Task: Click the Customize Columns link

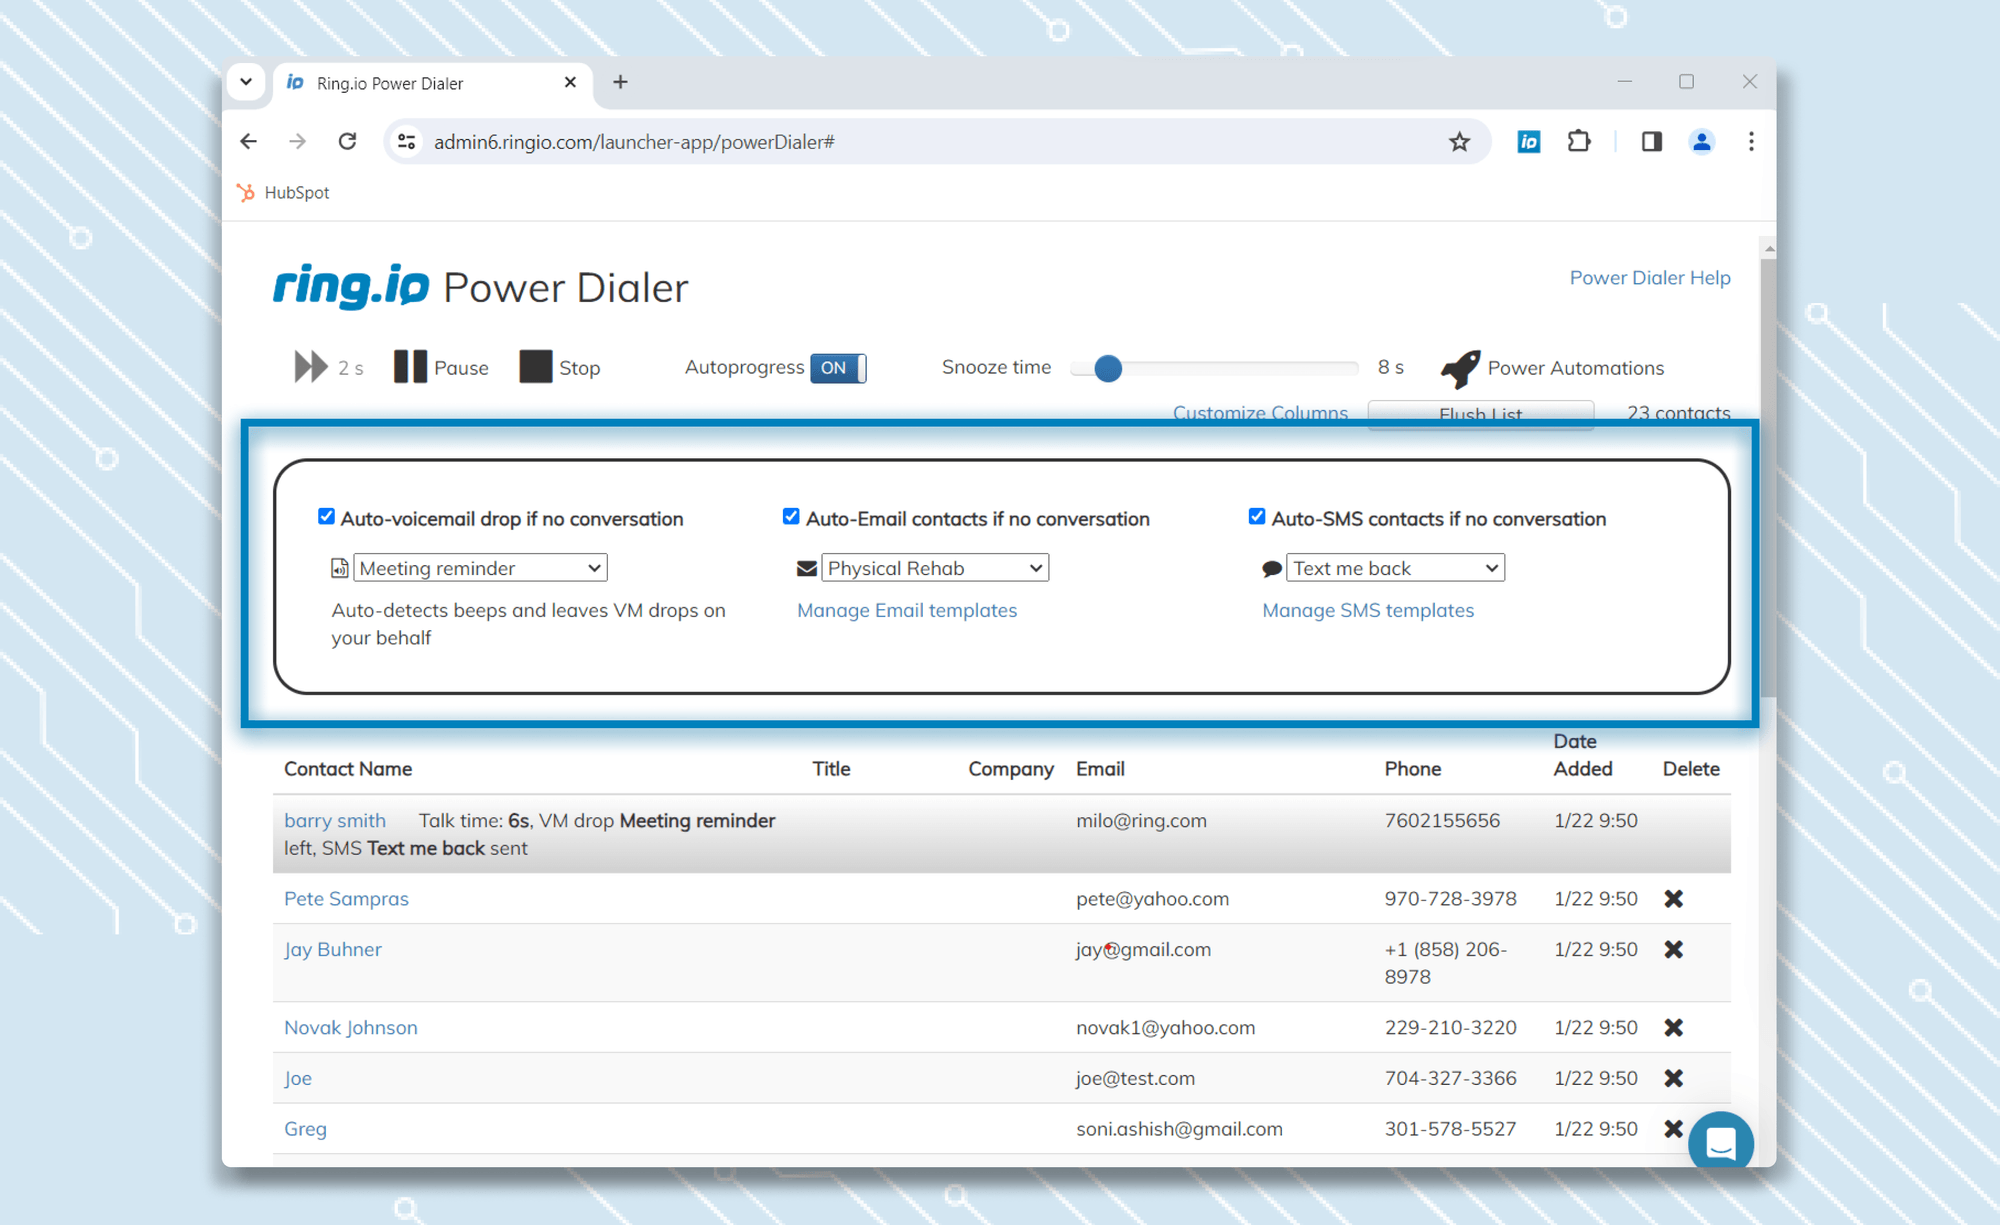Action: [1260, 412]
